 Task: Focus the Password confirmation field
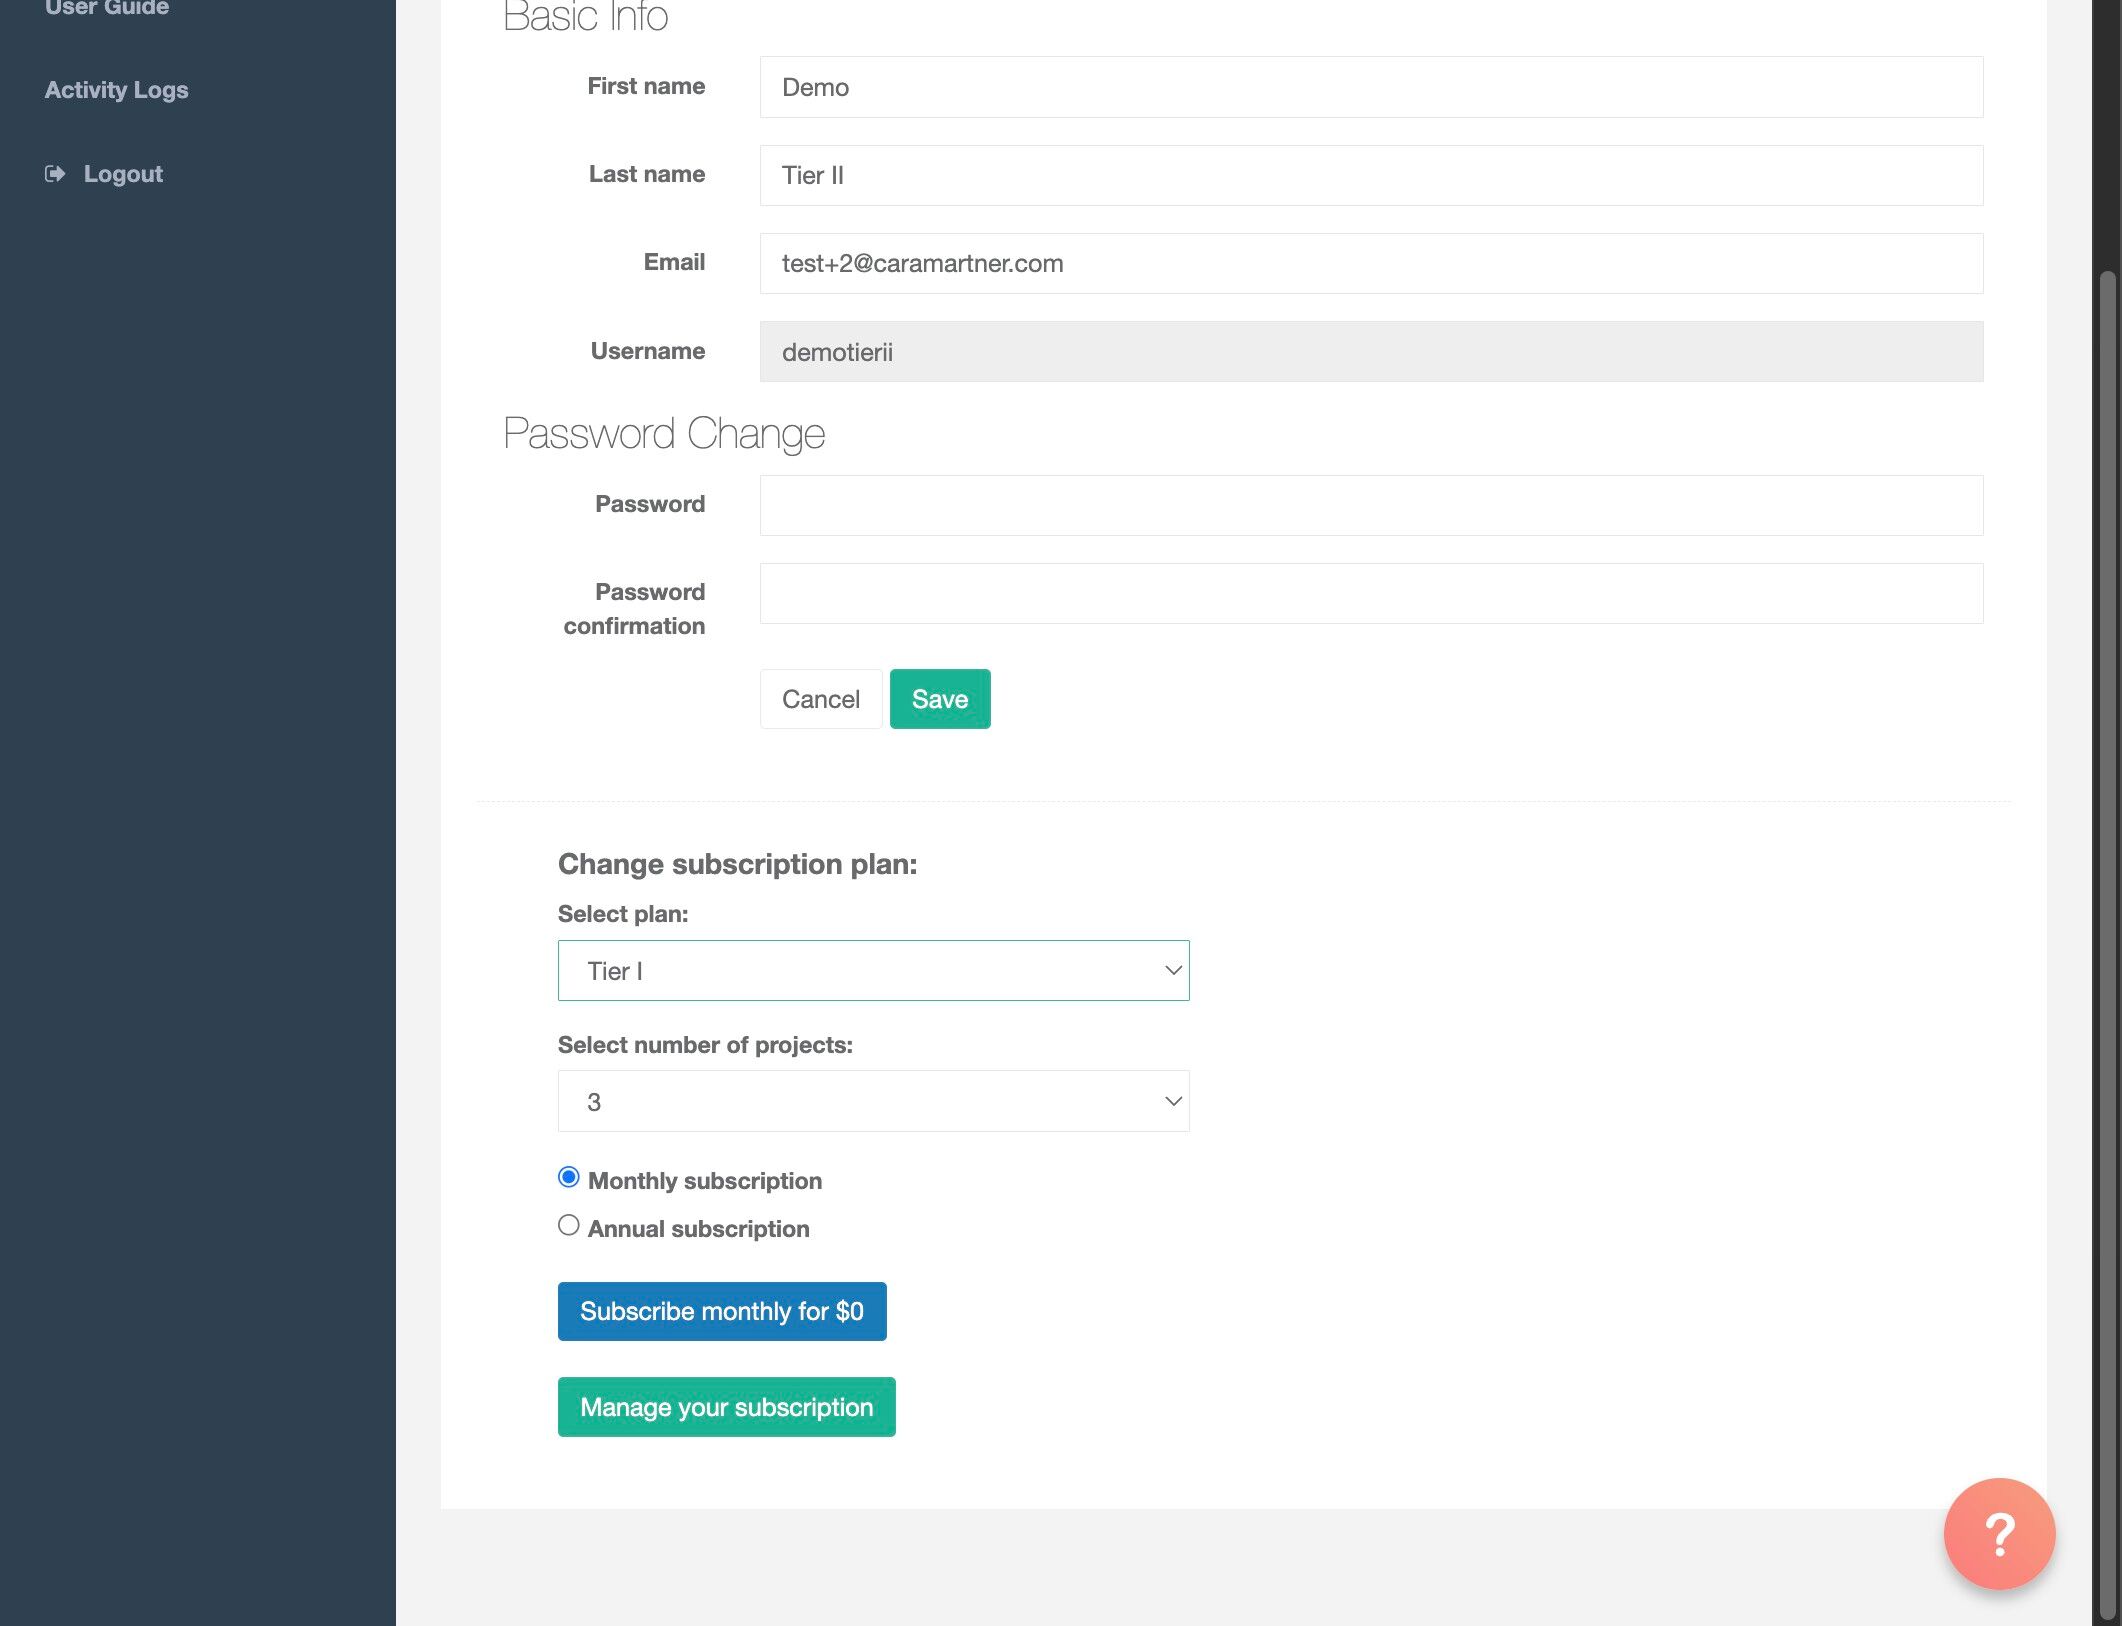[1370, 593]
